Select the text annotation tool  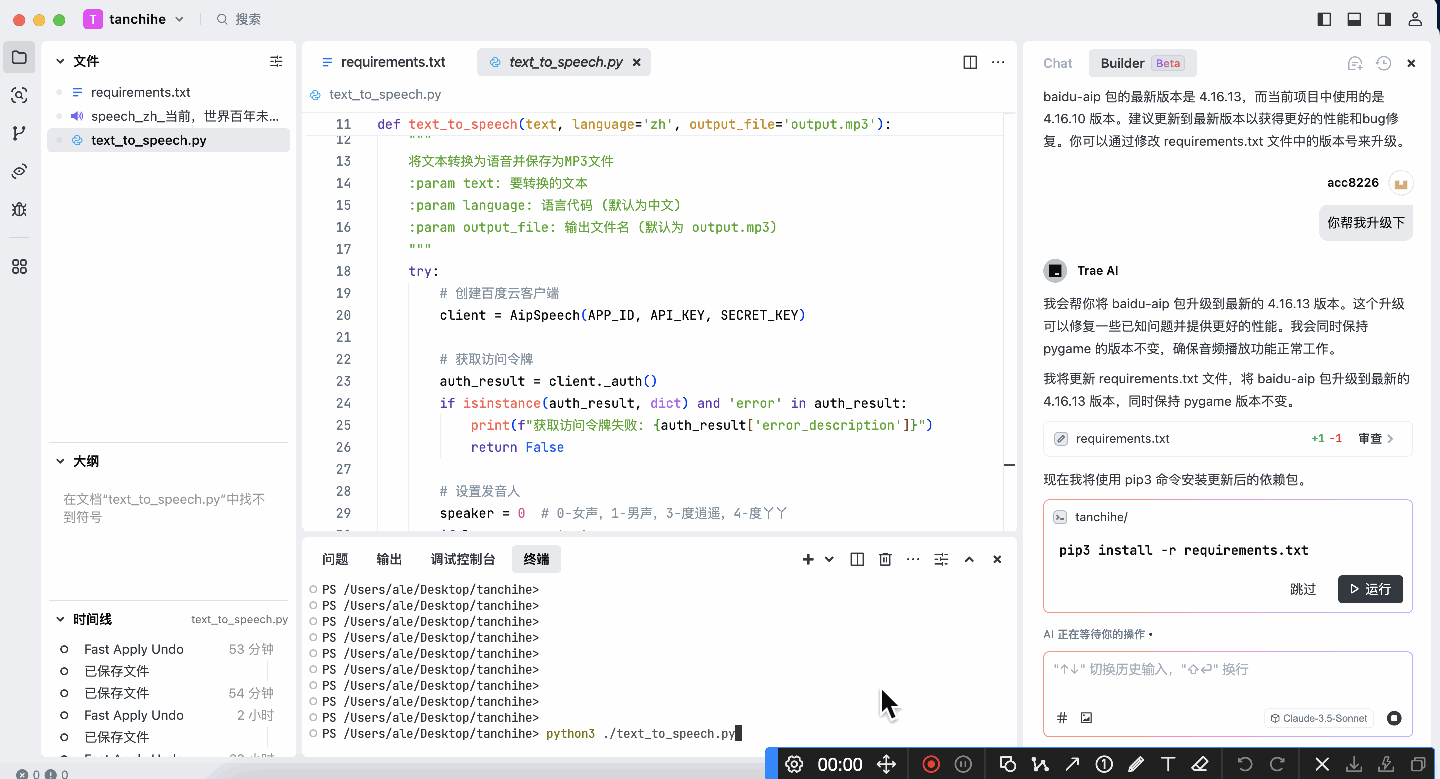(1167, 764)
